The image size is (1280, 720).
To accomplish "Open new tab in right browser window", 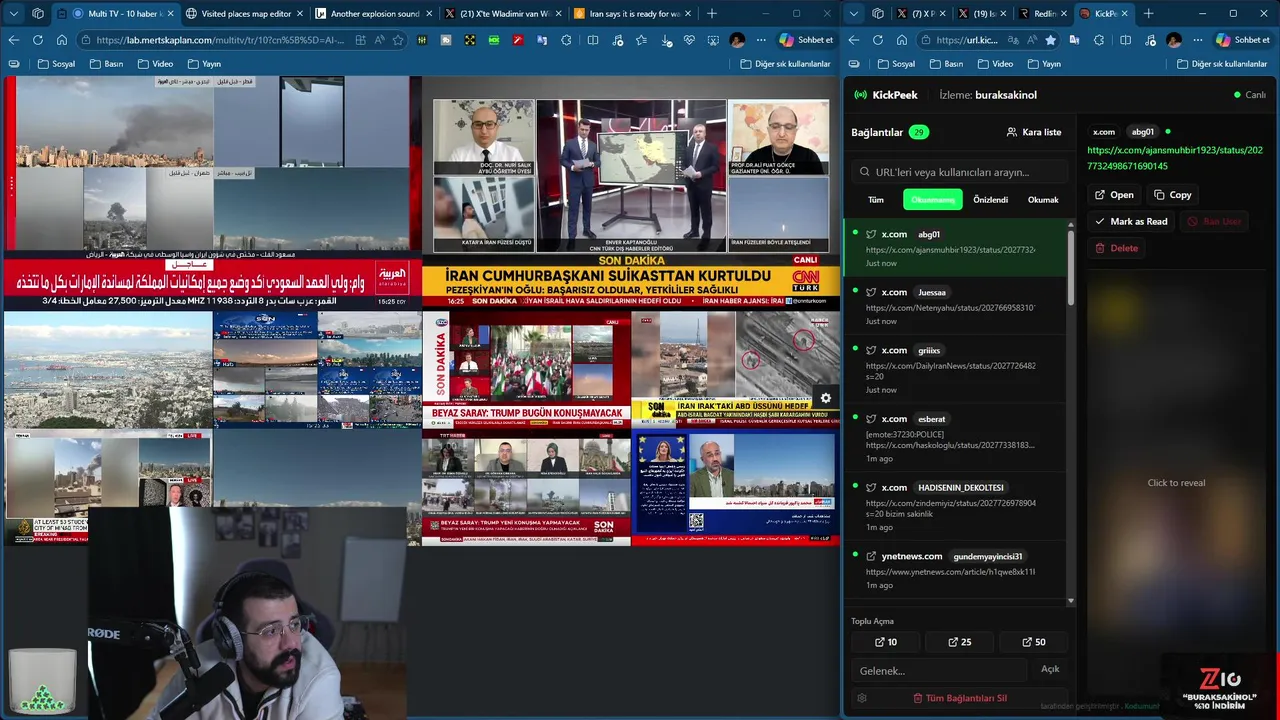I will (1148, 14).
